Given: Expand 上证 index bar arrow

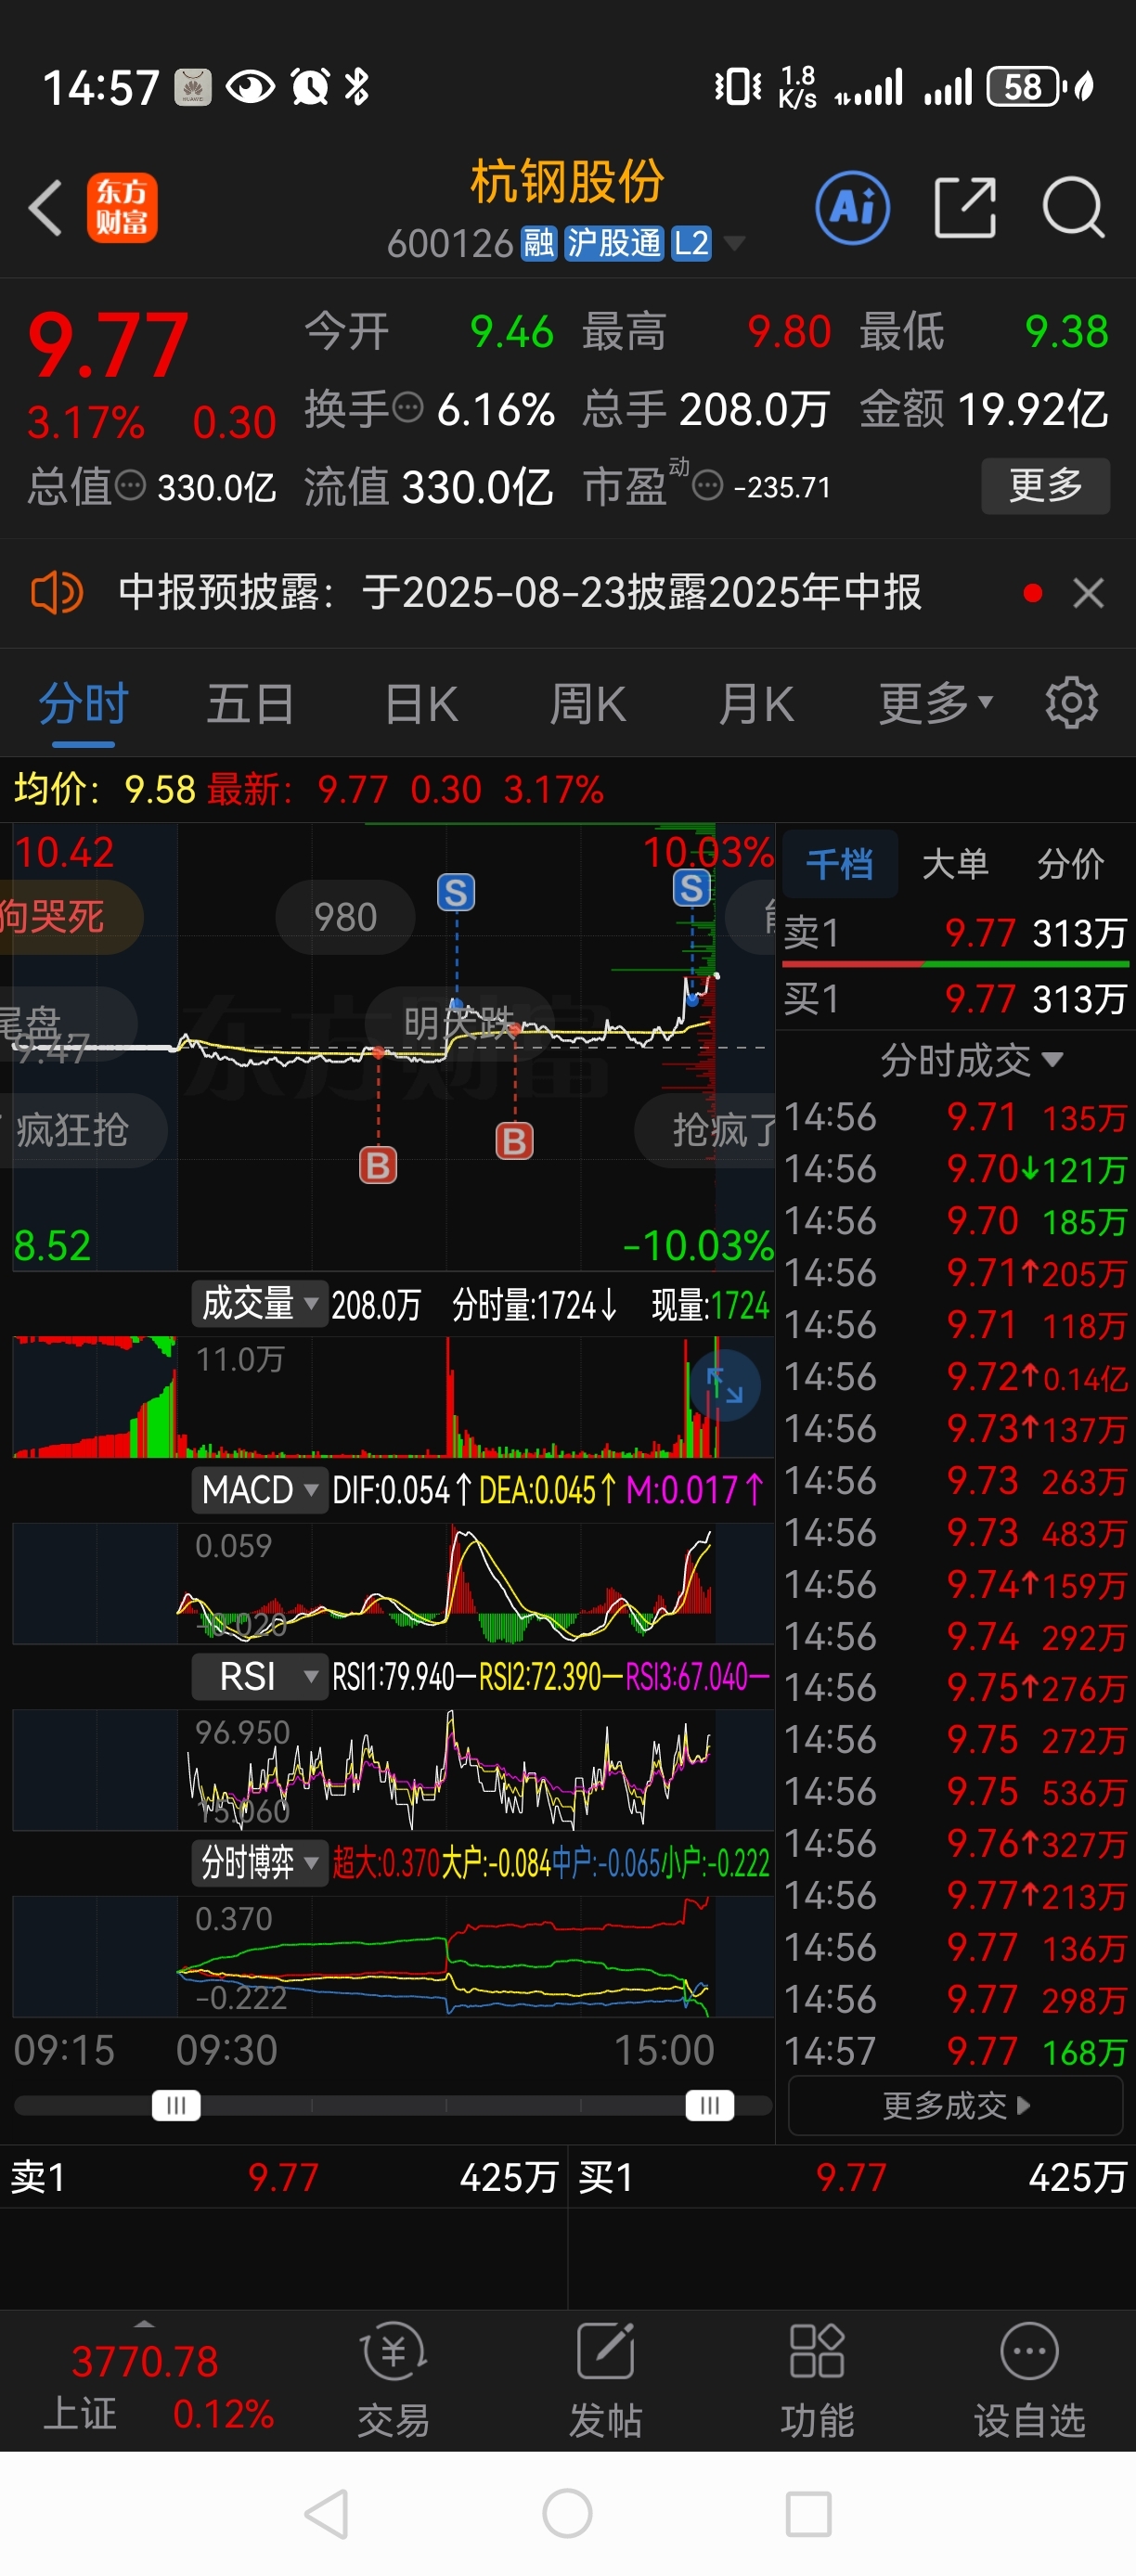Looking at the screenshot, I should click(145, 2324).
